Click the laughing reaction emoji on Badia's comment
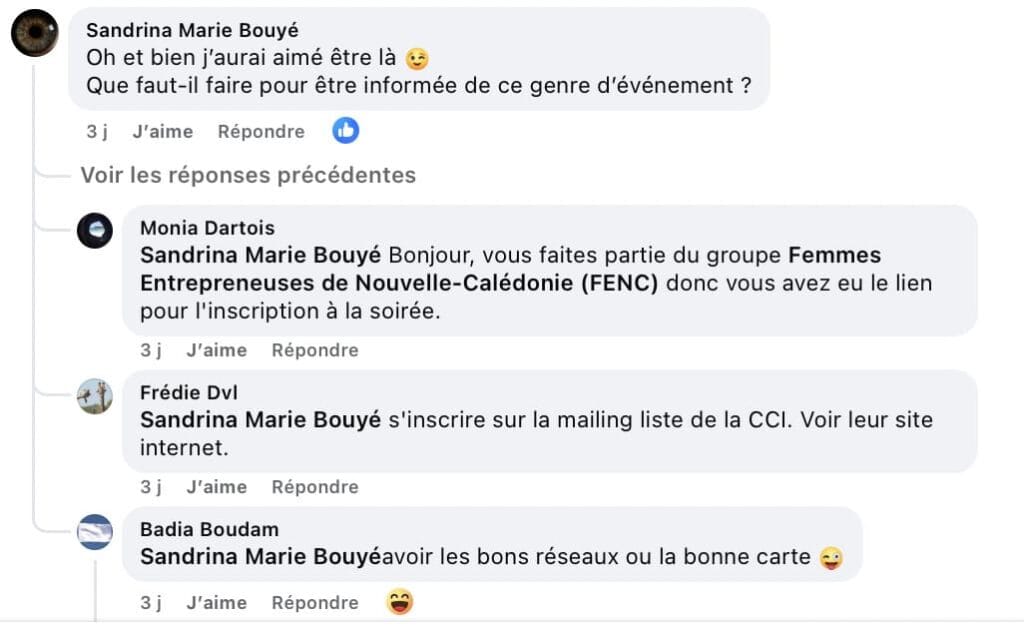 click(400, 602)
